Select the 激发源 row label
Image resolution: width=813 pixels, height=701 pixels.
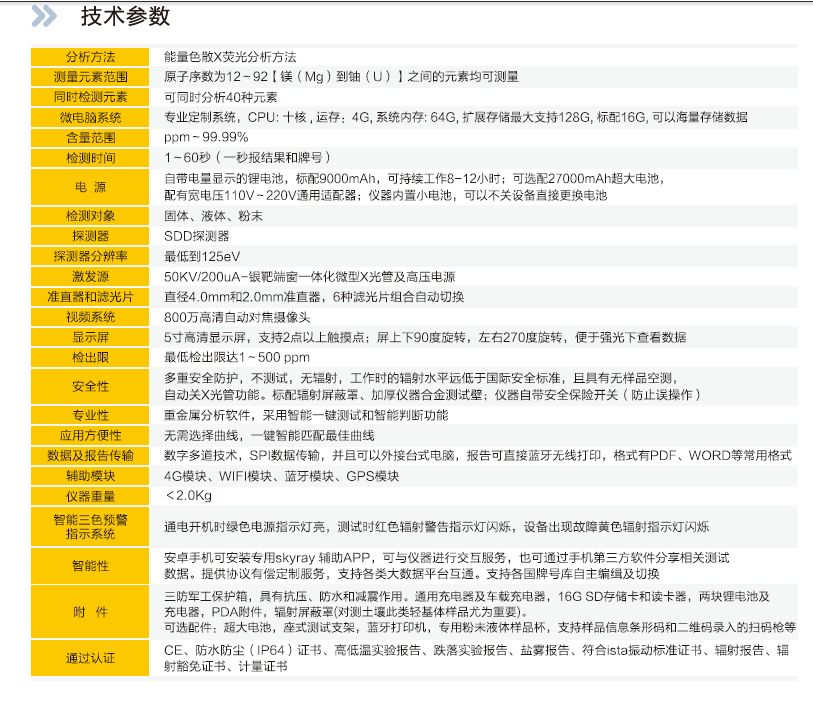click(91, 276)
